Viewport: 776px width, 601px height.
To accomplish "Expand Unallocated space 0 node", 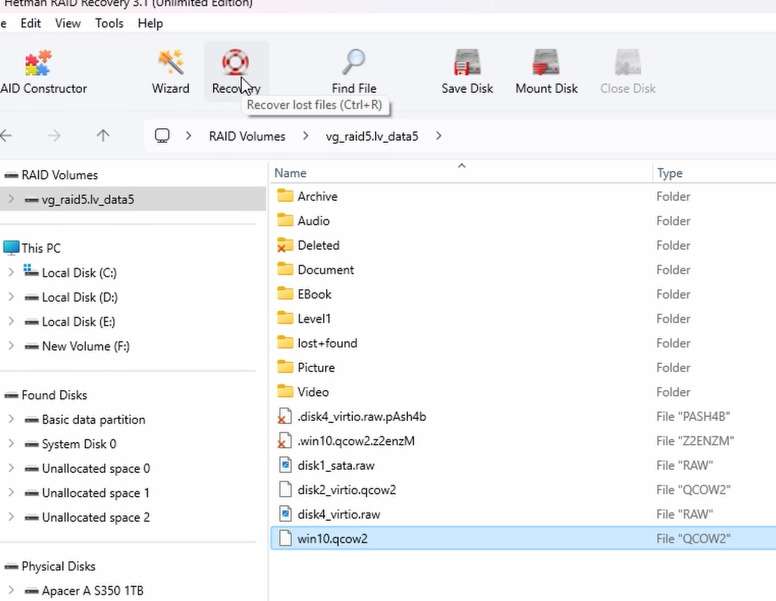I will point(11,468).
